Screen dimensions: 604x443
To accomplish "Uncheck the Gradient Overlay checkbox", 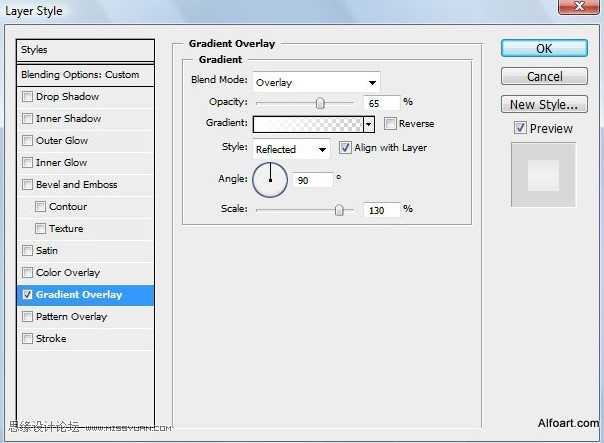I will (27, 295).
